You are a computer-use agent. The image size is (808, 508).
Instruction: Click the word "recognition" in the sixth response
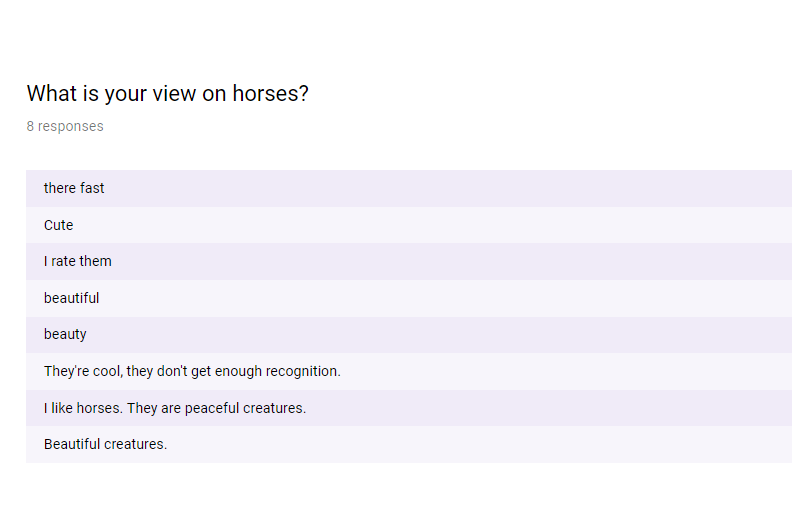pos(299,371)
